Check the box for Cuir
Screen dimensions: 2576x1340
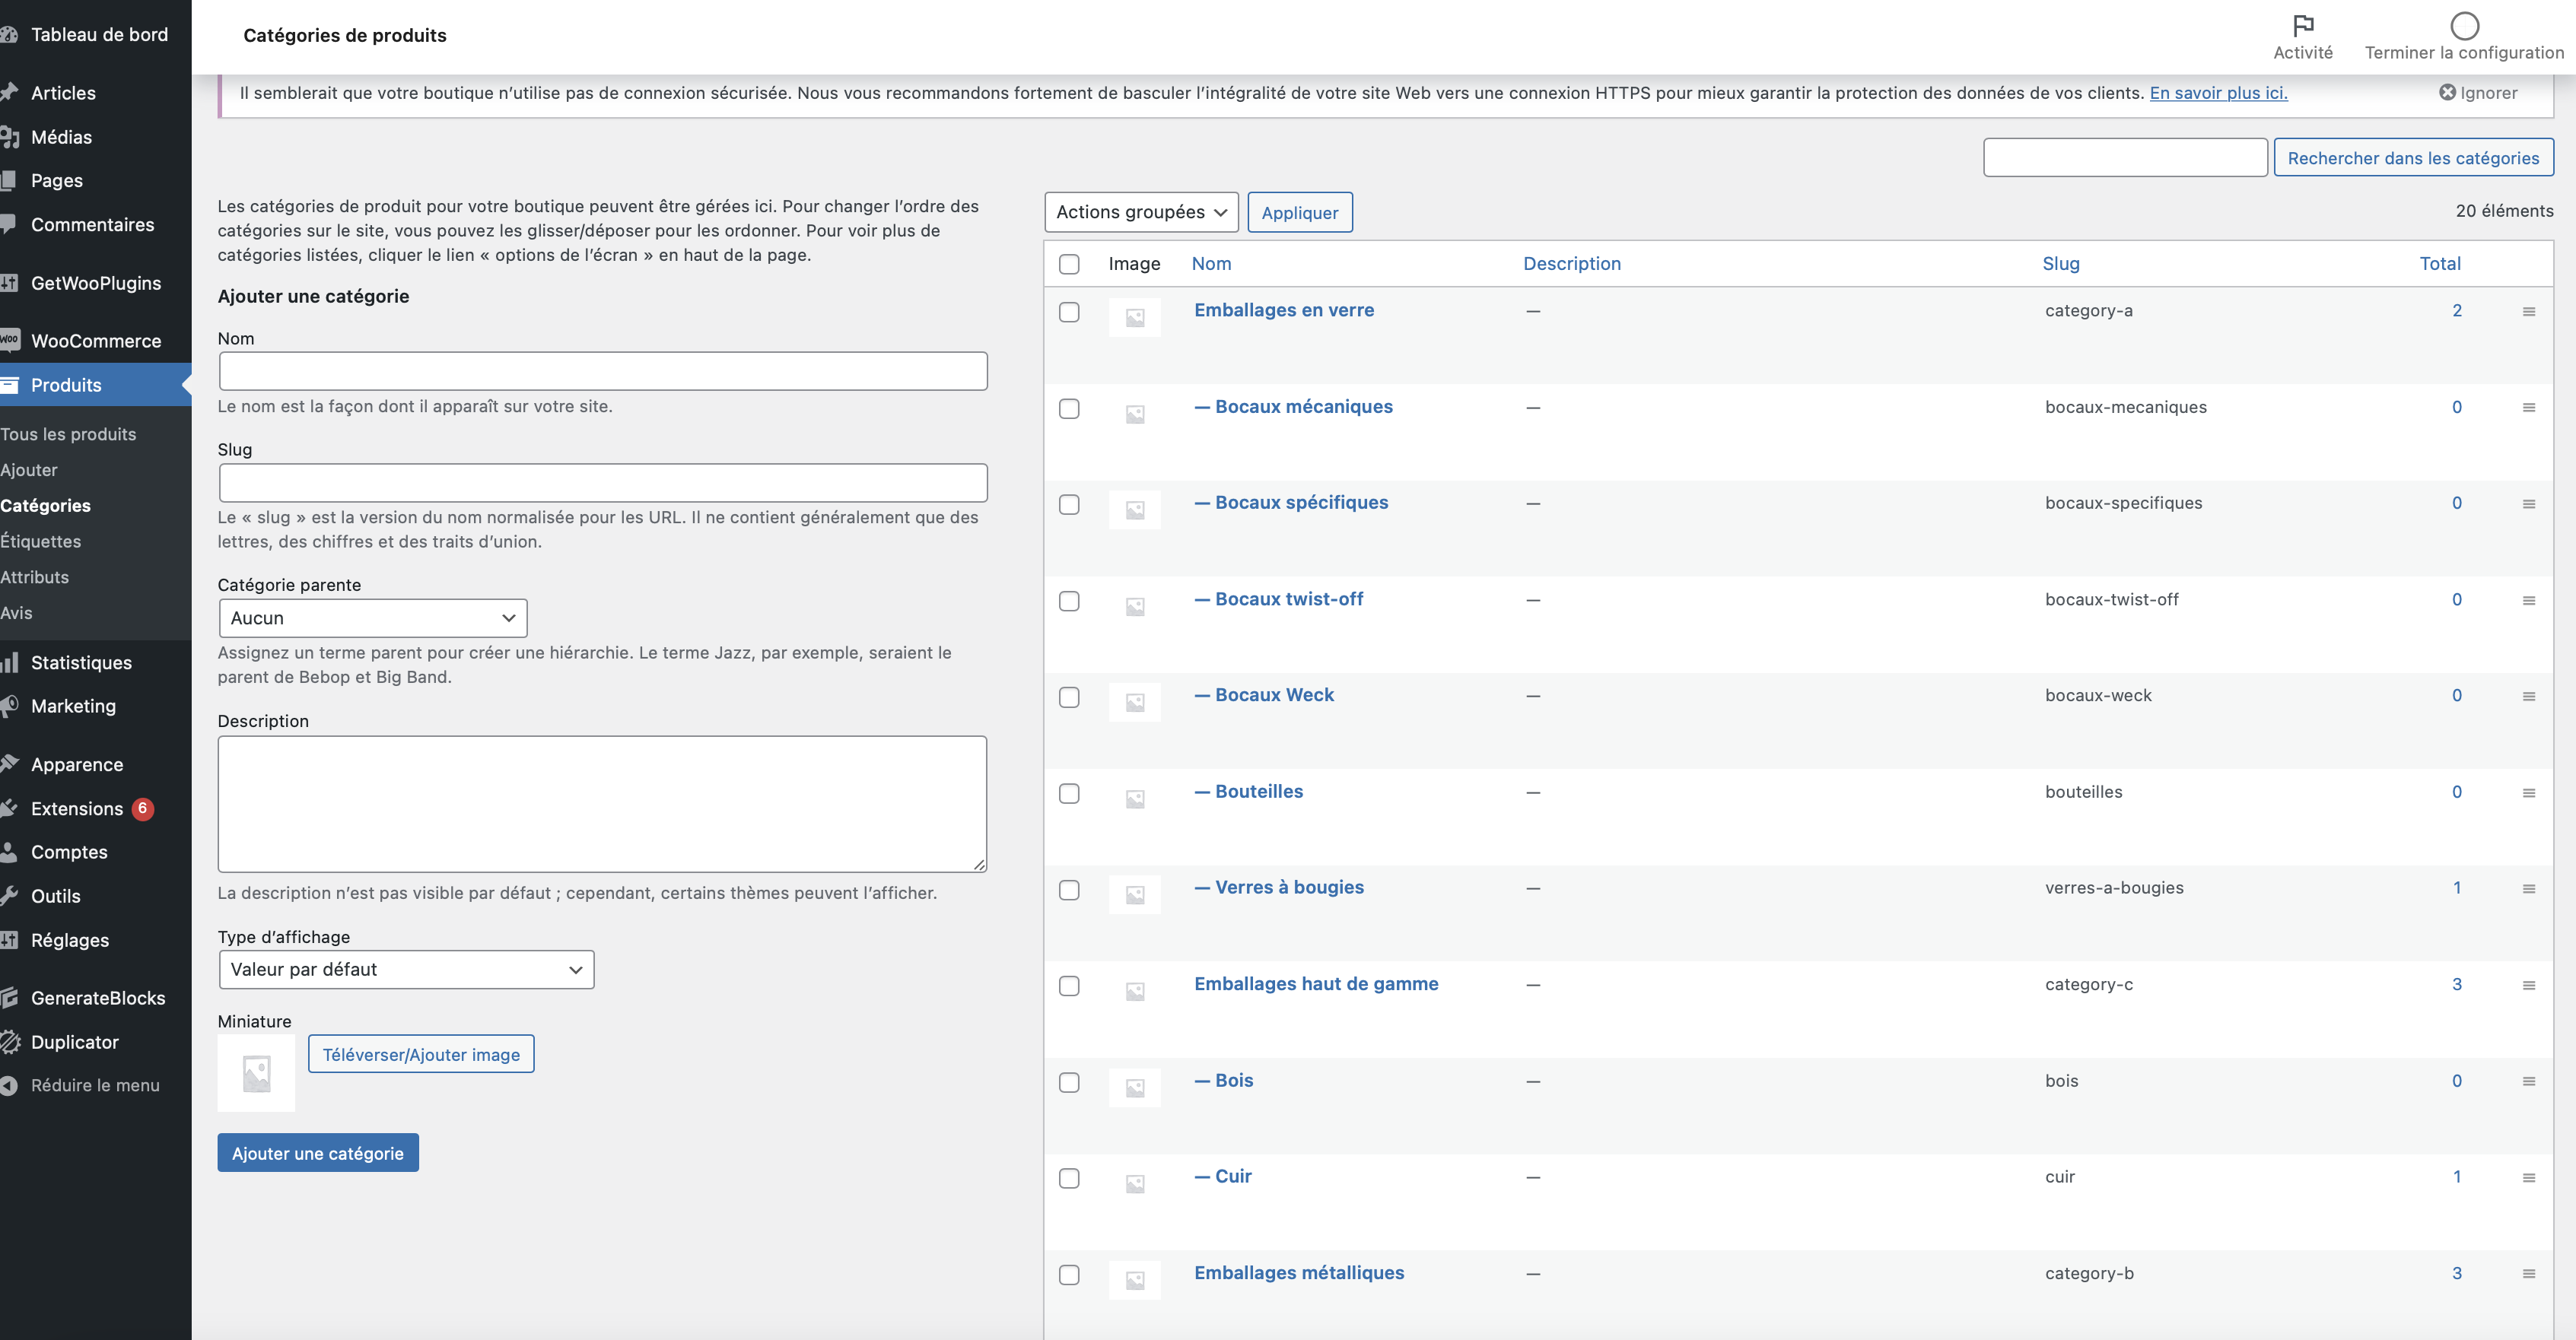(1069, 1179)
